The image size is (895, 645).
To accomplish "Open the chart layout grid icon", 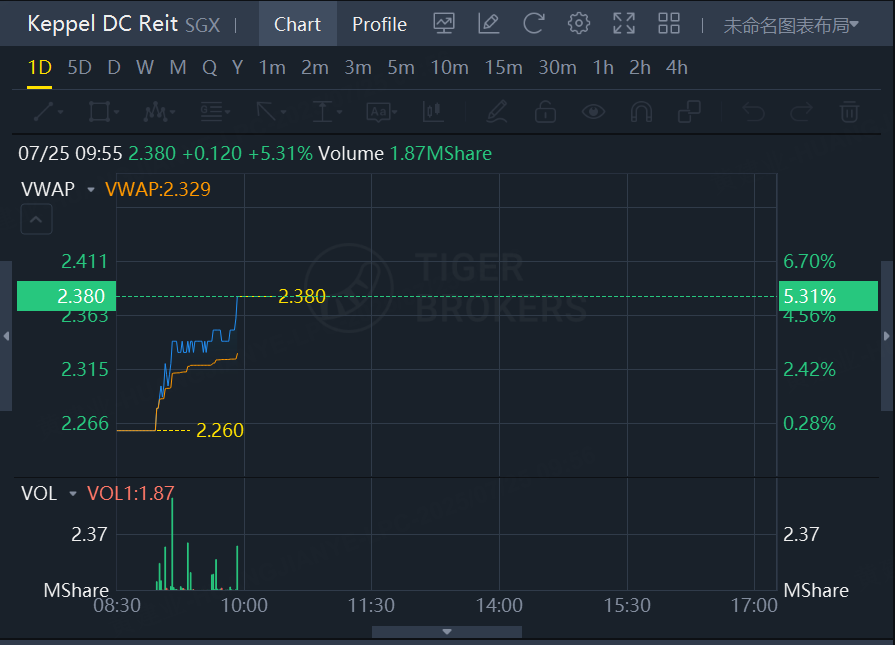I will [x=668, y=24].
